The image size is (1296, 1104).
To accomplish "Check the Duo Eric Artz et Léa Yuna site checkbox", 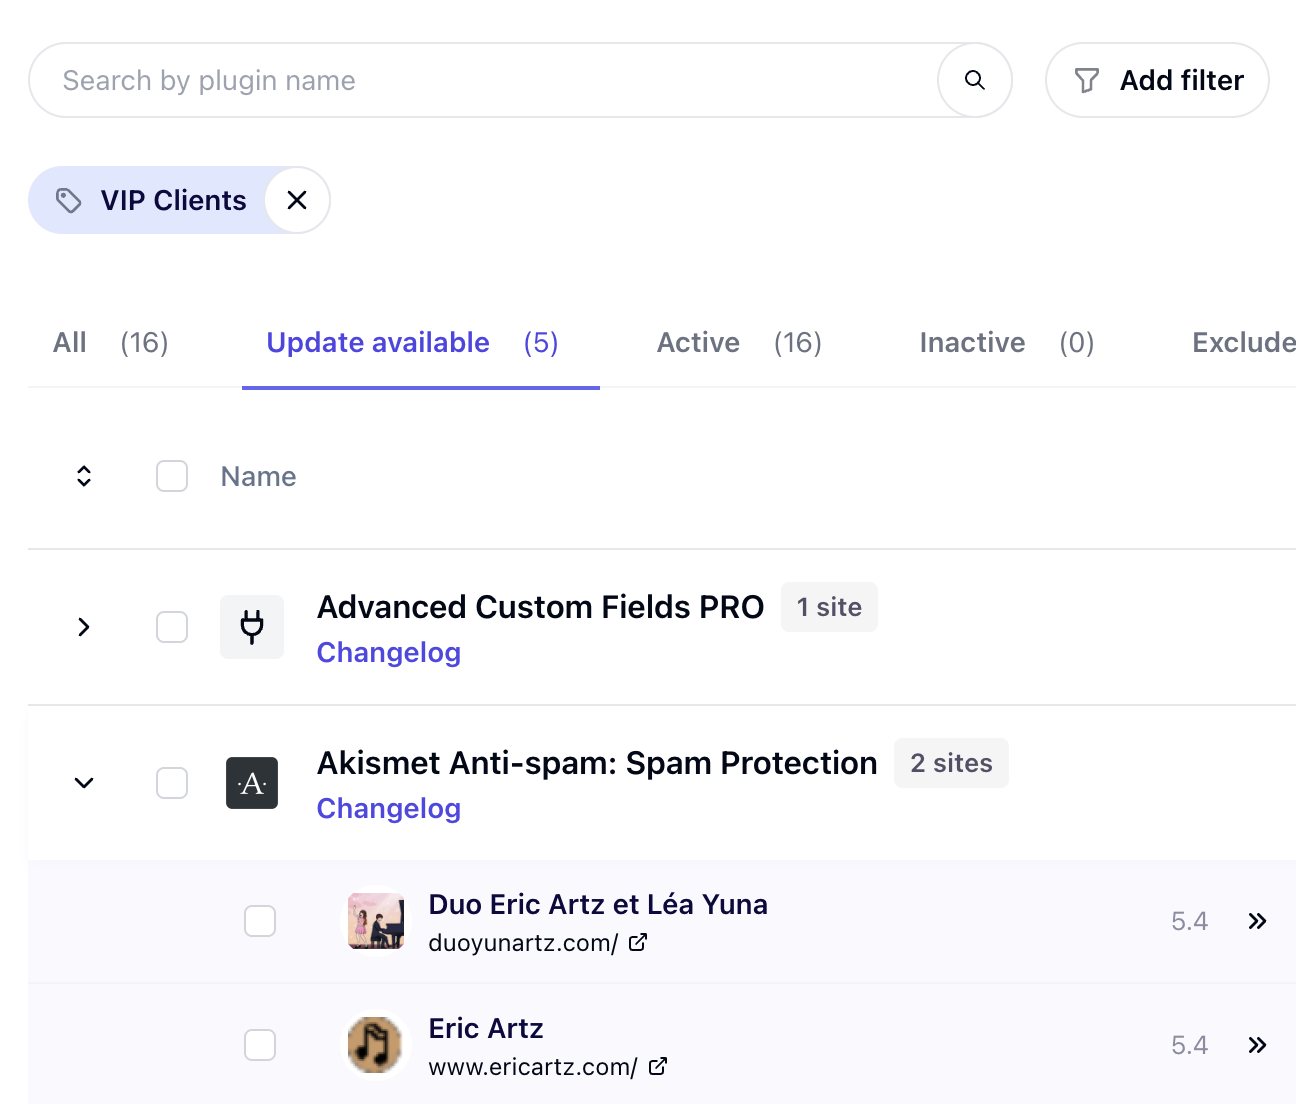I will [x=260, y=921].
